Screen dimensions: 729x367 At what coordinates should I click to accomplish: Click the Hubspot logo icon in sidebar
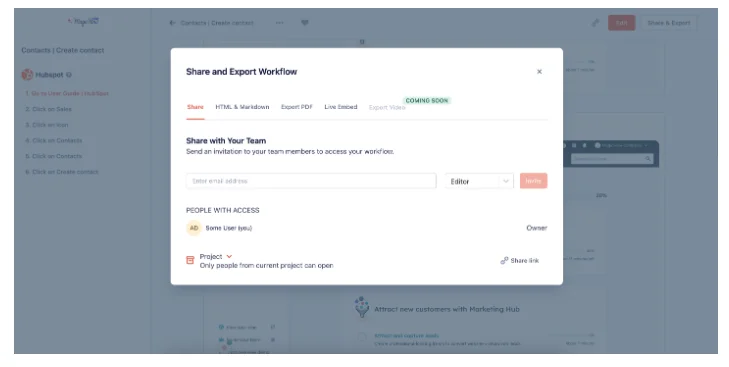point(27,74)
